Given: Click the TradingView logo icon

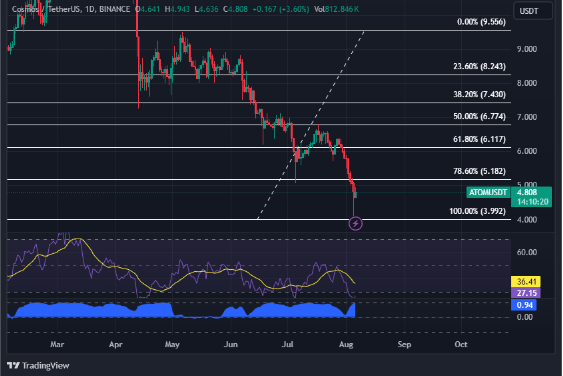Looking at the screenshot, I should tap(13, 366).
